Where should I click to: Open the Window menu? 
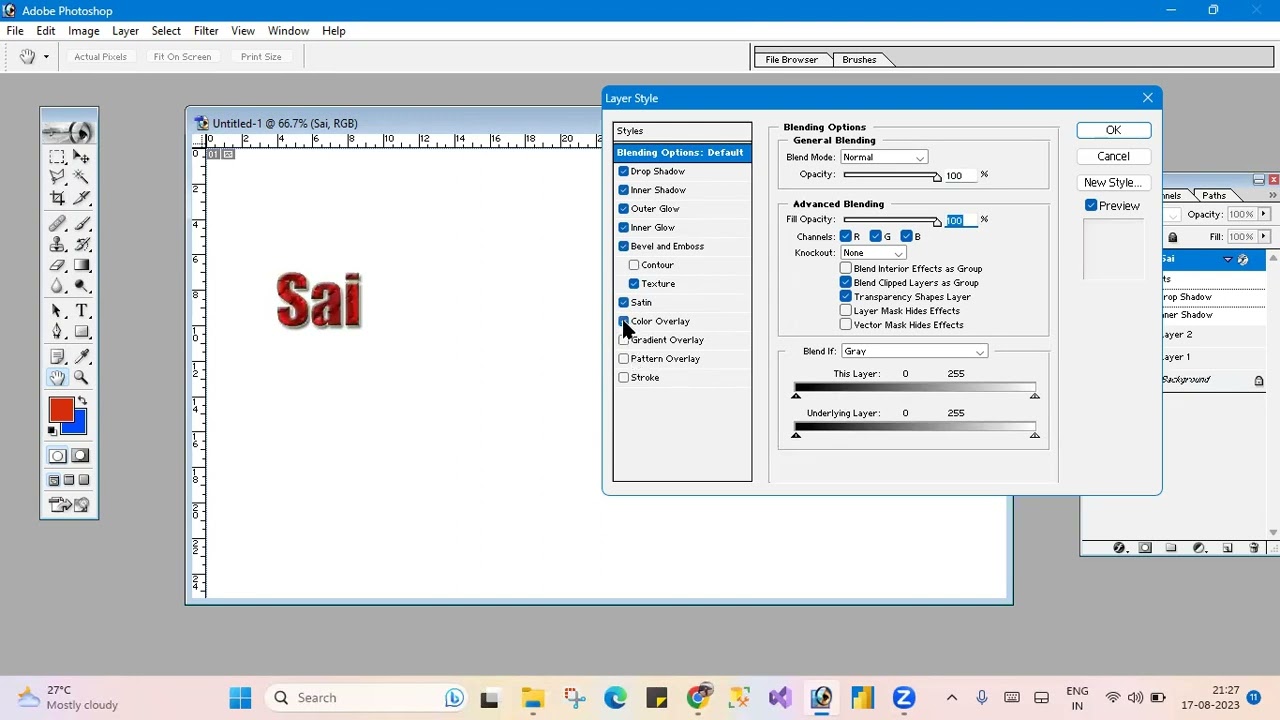(x=288, y=31)
